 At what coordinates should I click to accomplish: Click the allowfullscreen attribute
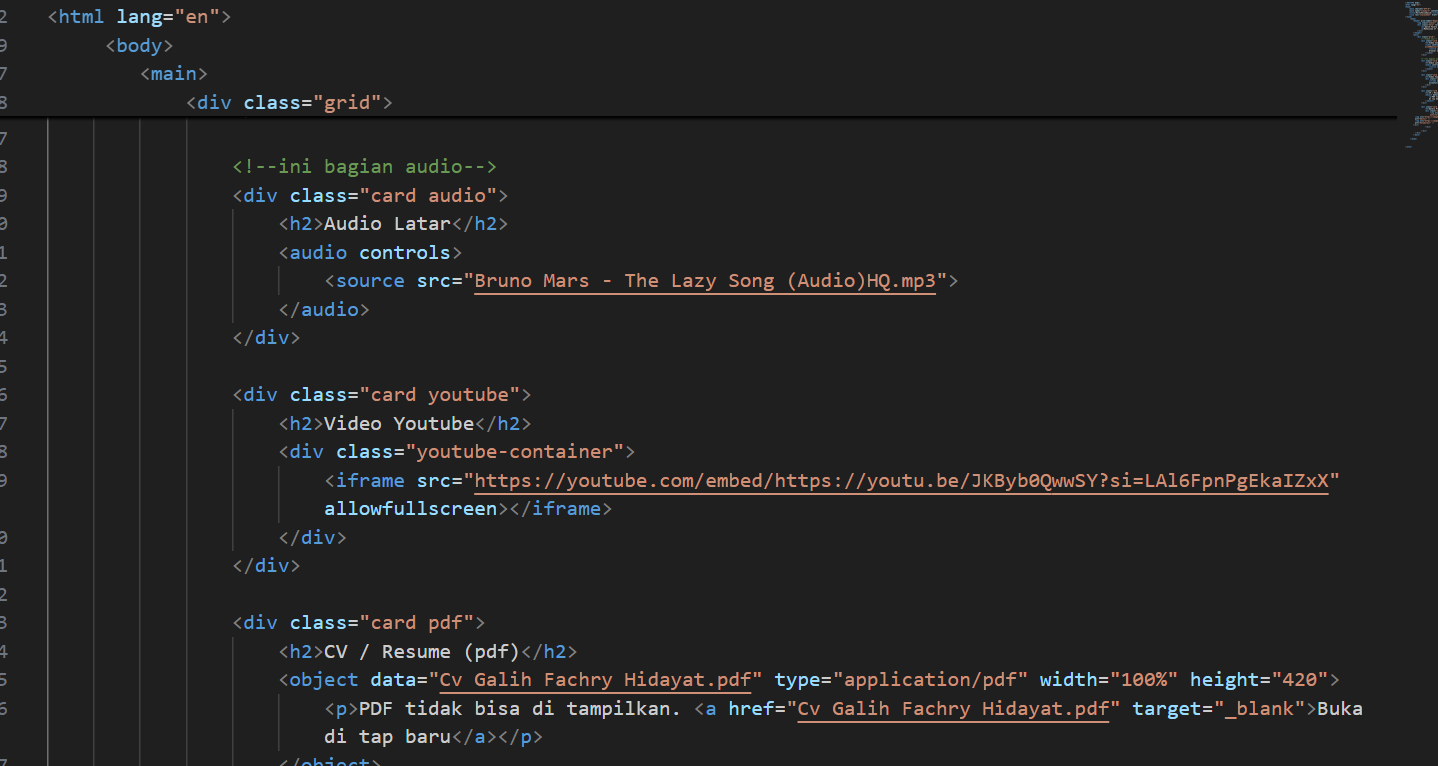point(410,509)
